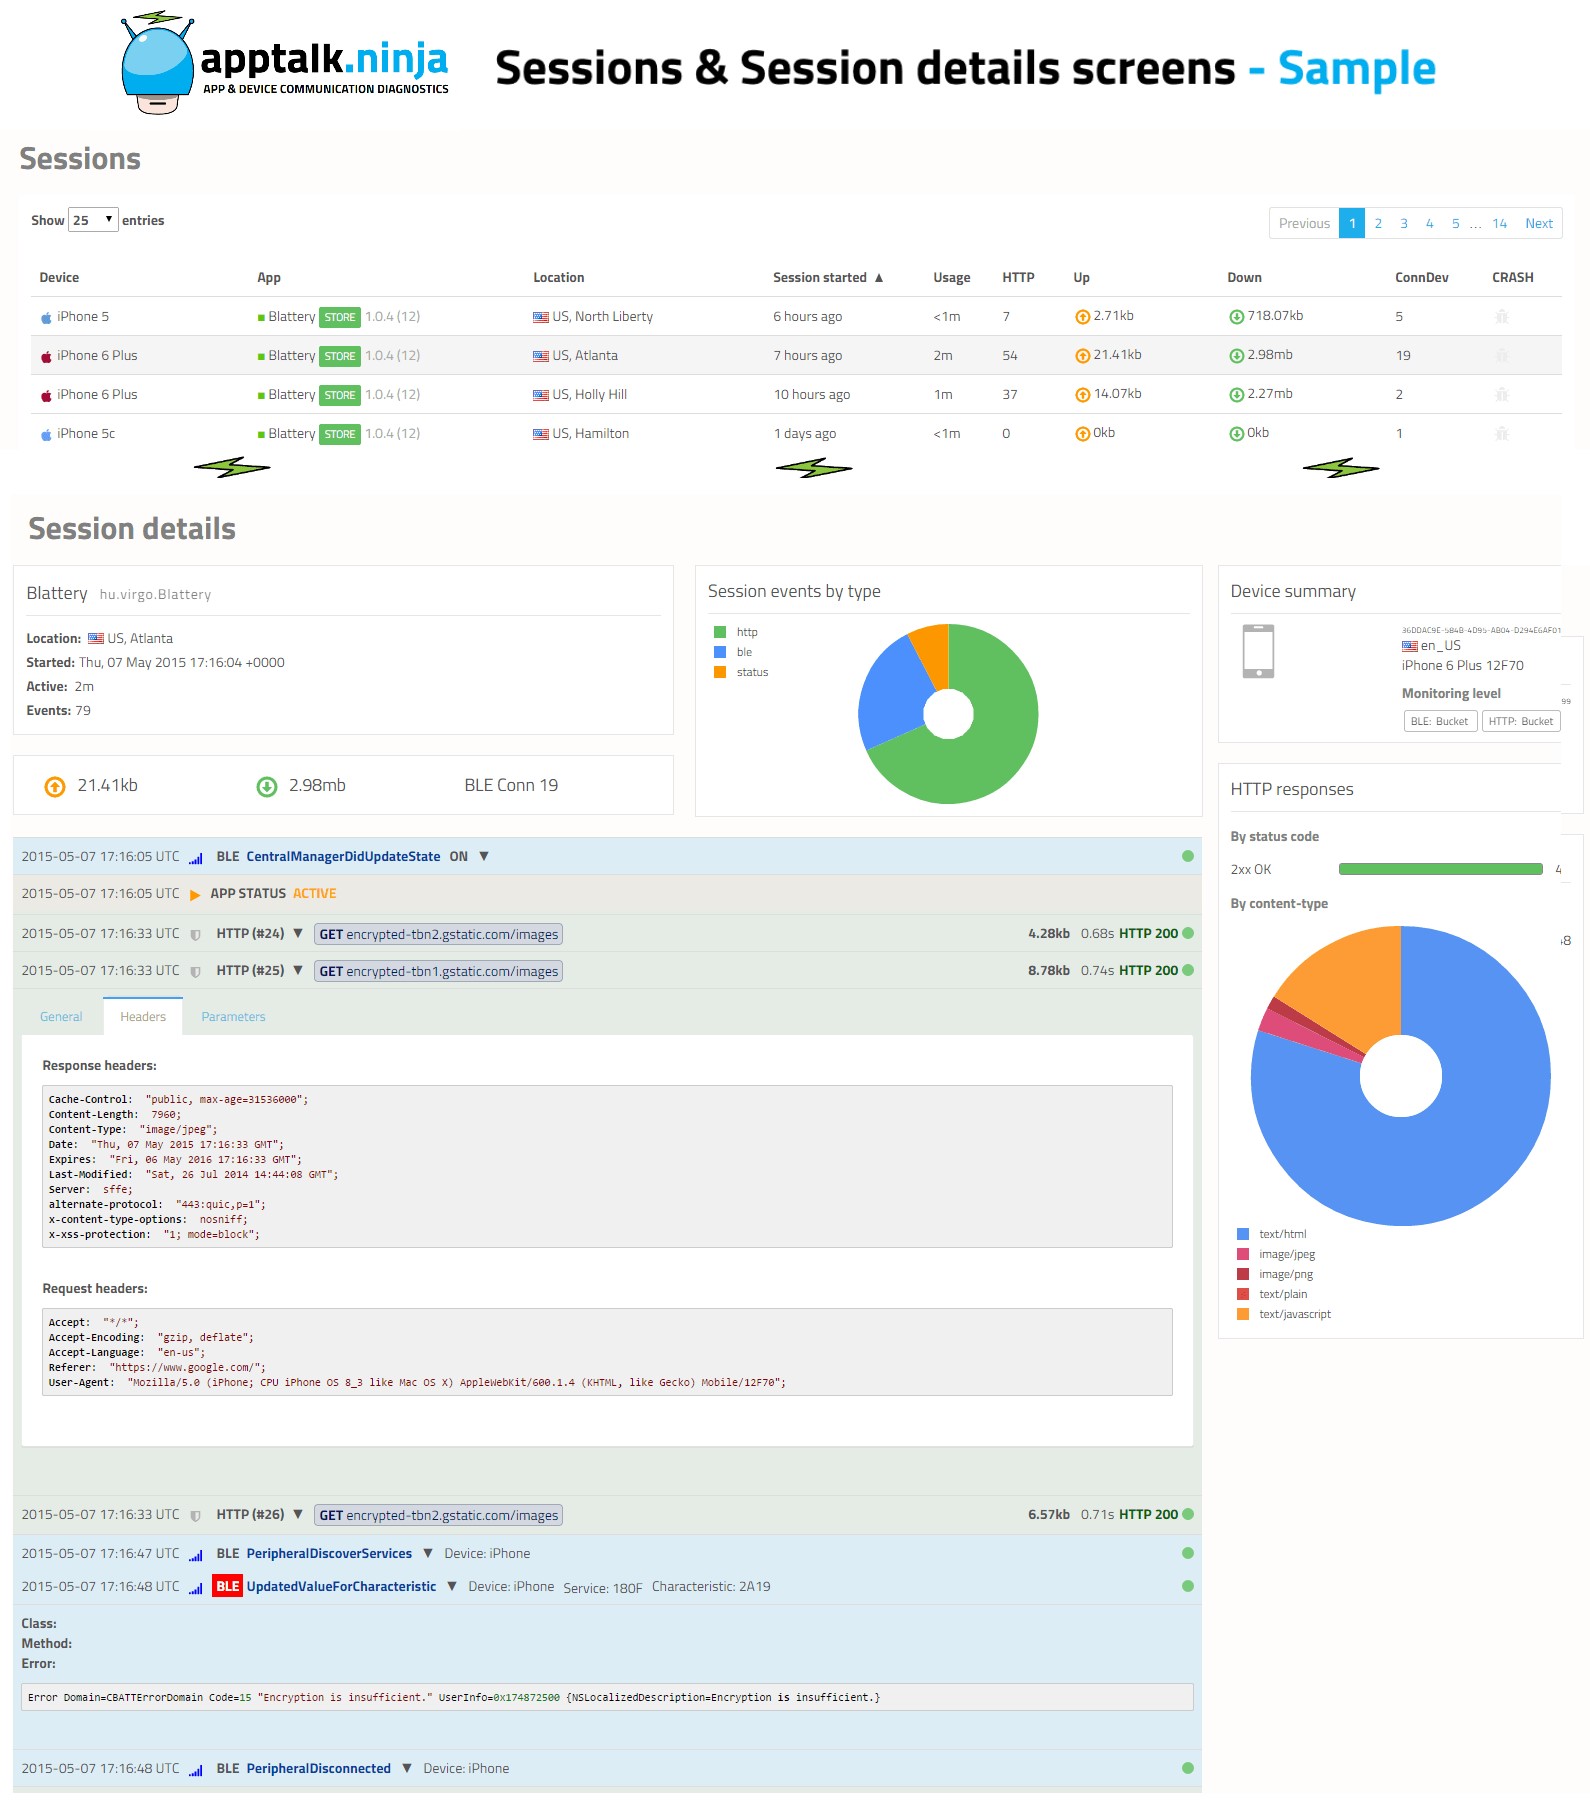1590x1800 pixels.
Task: Expand PeripheralDisconnected event arrow
Action: click(x=407, y=1768)
